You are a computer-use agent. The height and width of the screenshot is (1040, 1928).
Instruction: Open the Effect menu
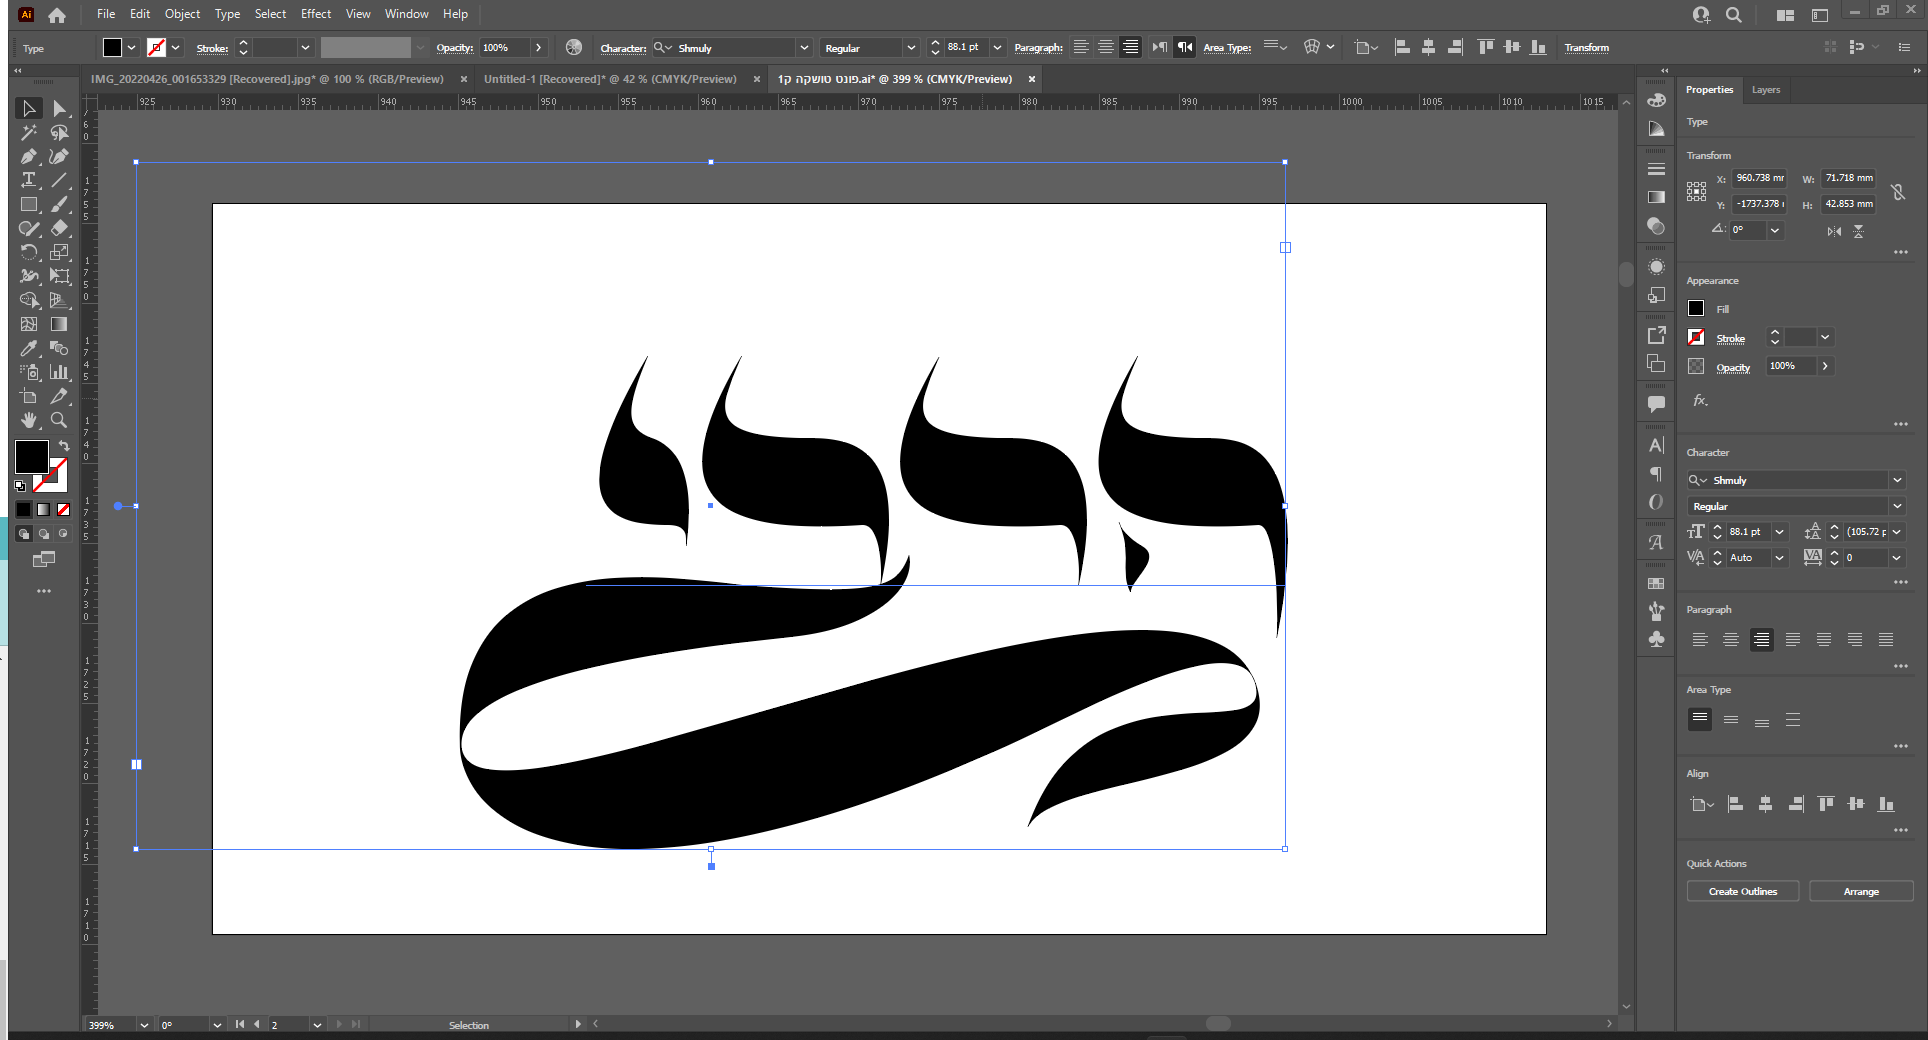tap(316, 14)
